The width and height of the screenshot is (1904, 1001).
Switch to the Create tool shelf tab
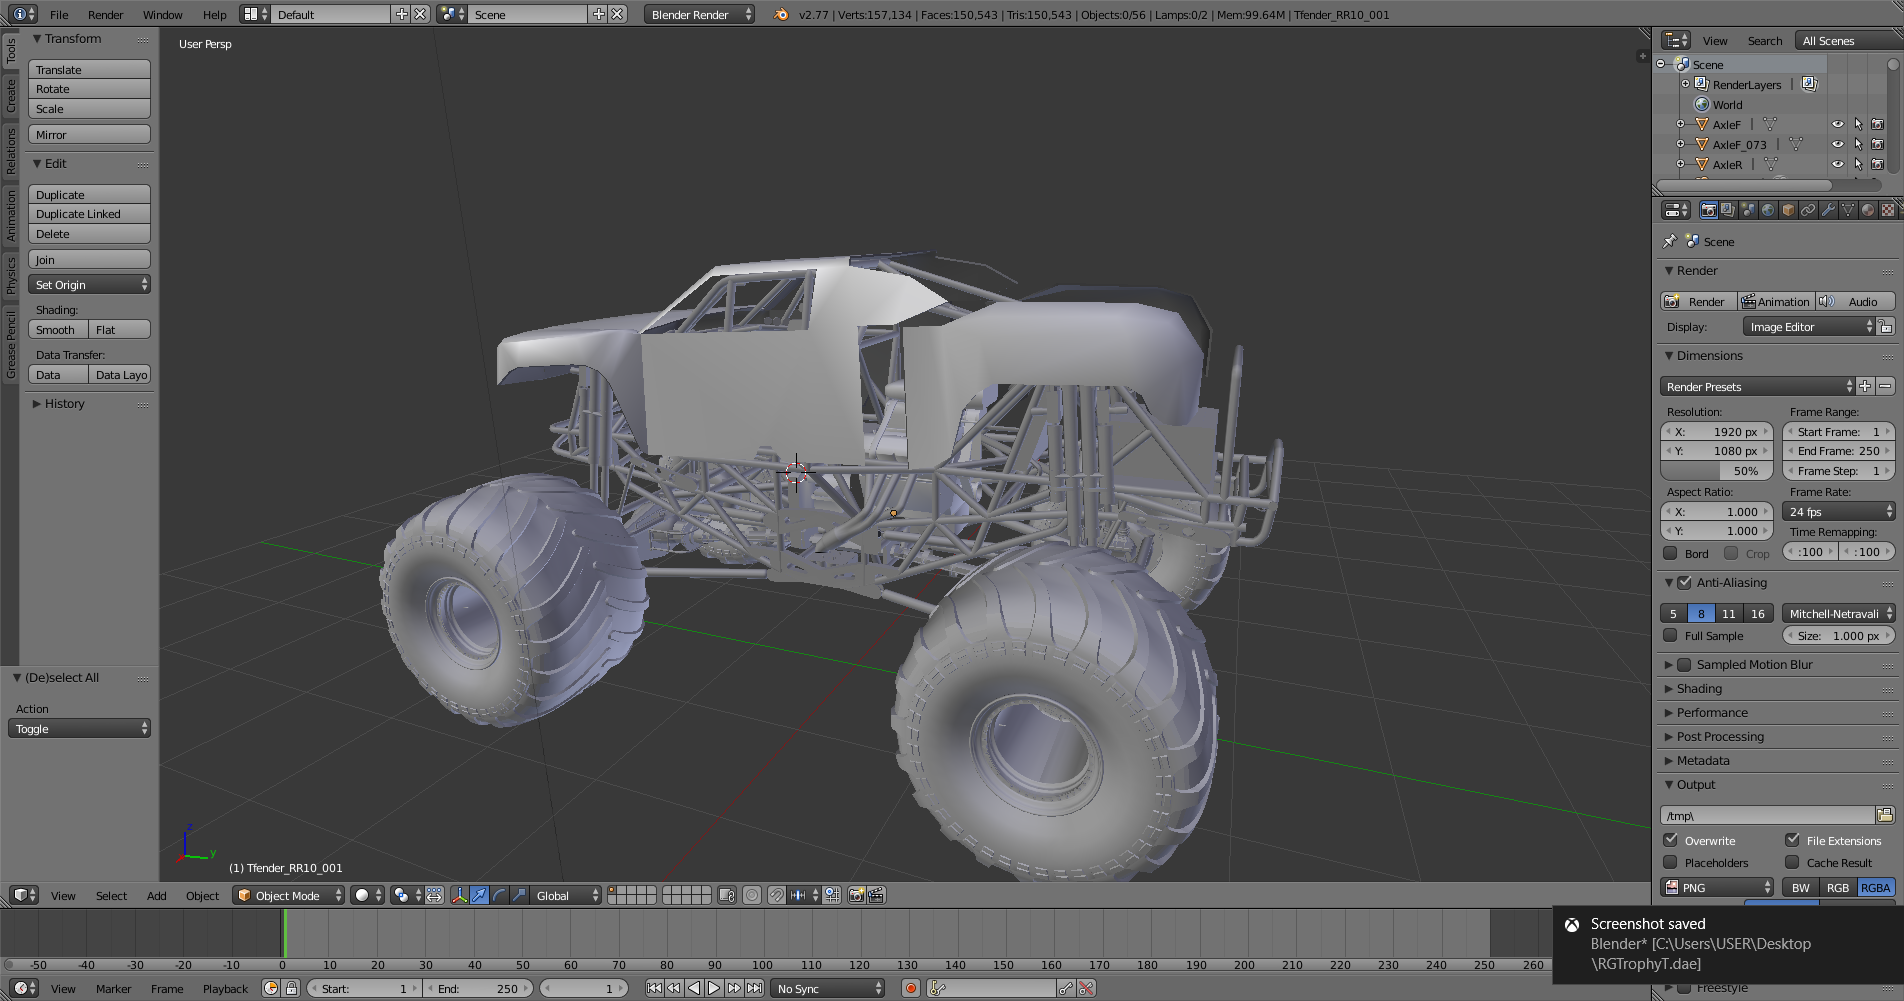11,96
